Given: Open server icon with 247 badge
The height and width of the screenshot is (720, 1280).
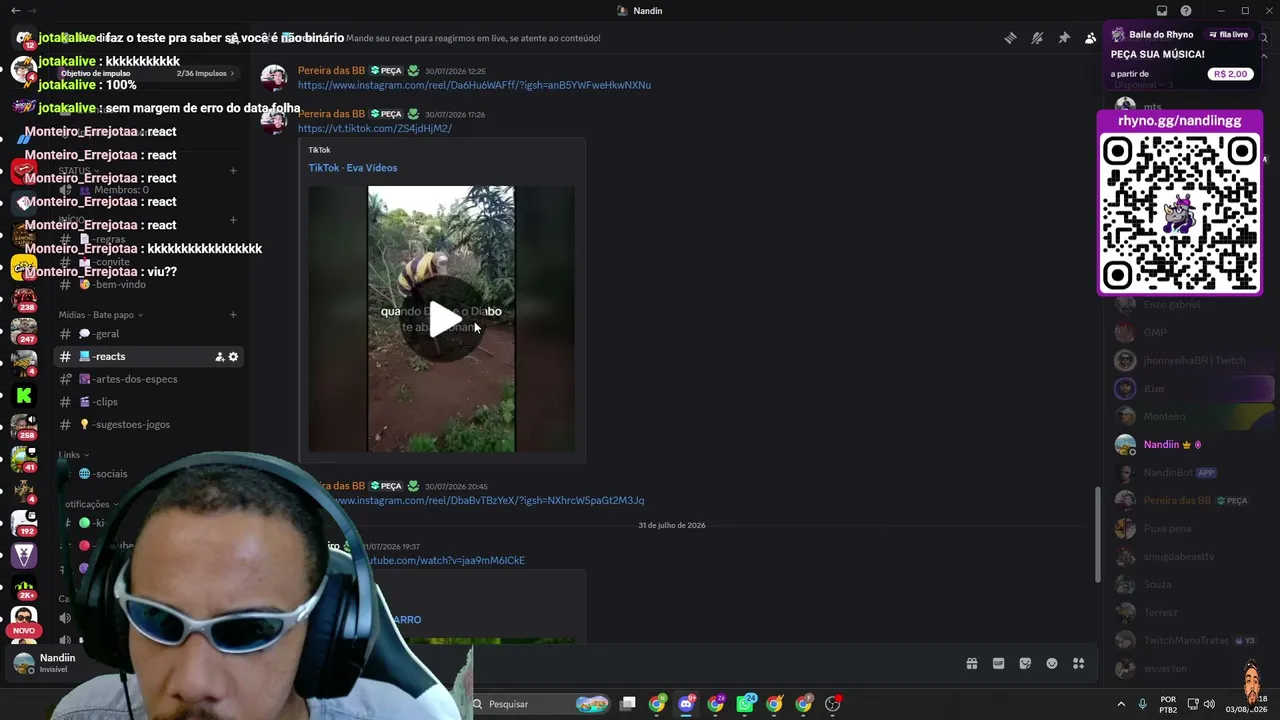Looking at the screenshot, I should 24,331.
